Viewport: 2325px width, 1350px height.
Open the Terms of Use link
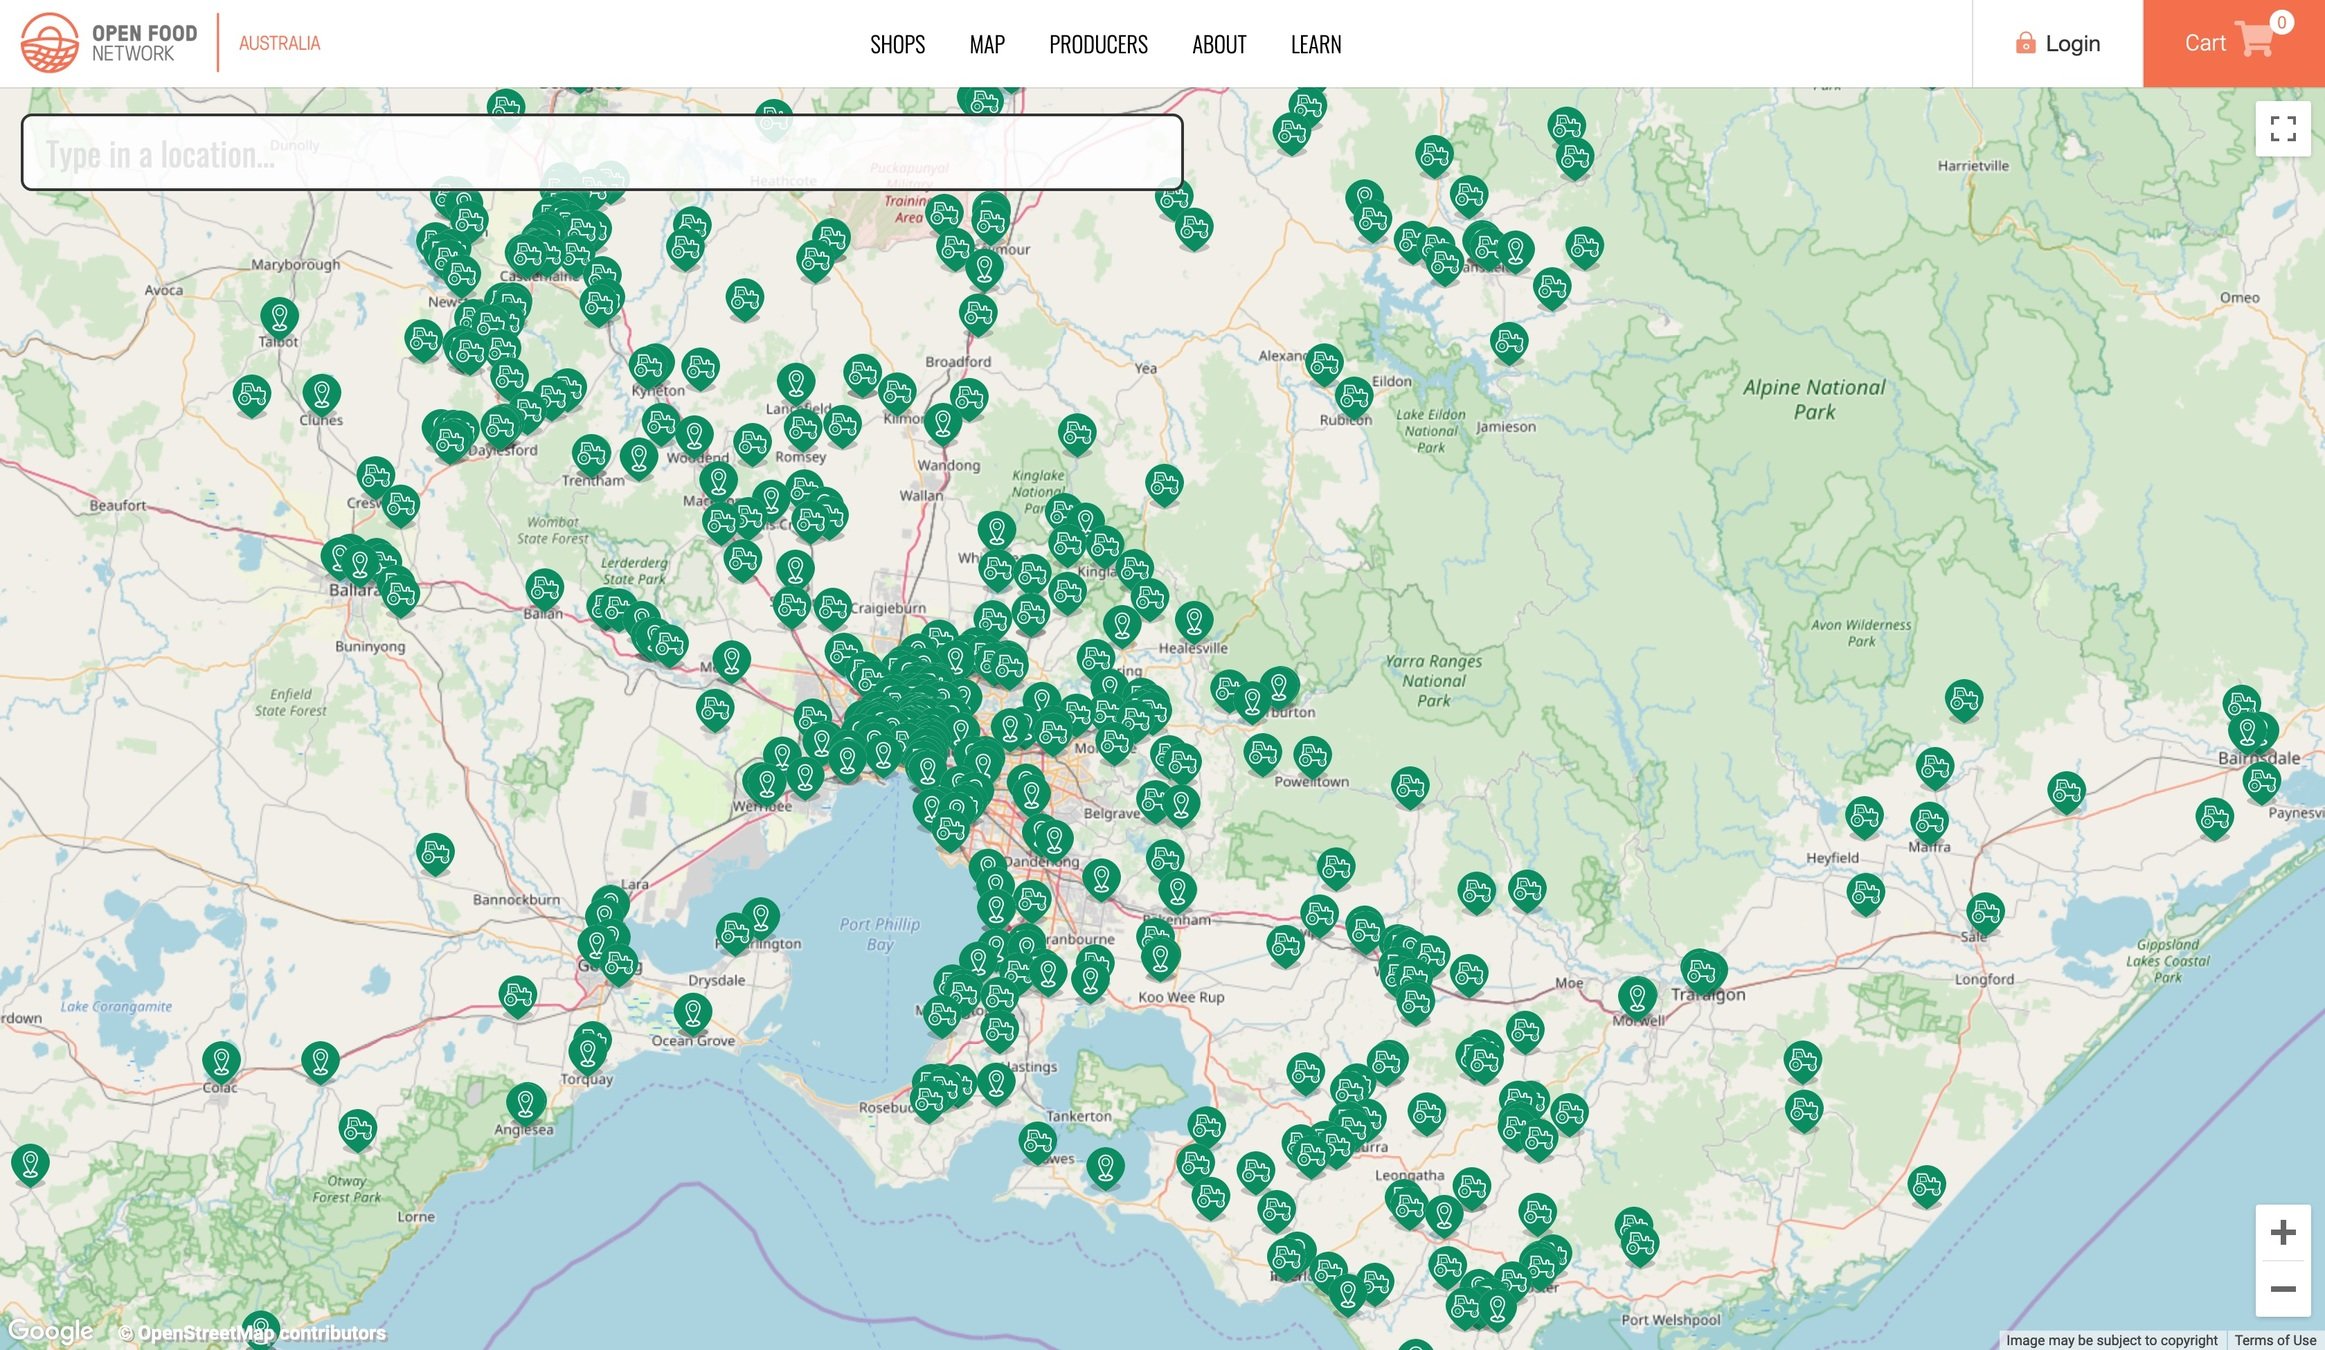coord(2274,1340)
